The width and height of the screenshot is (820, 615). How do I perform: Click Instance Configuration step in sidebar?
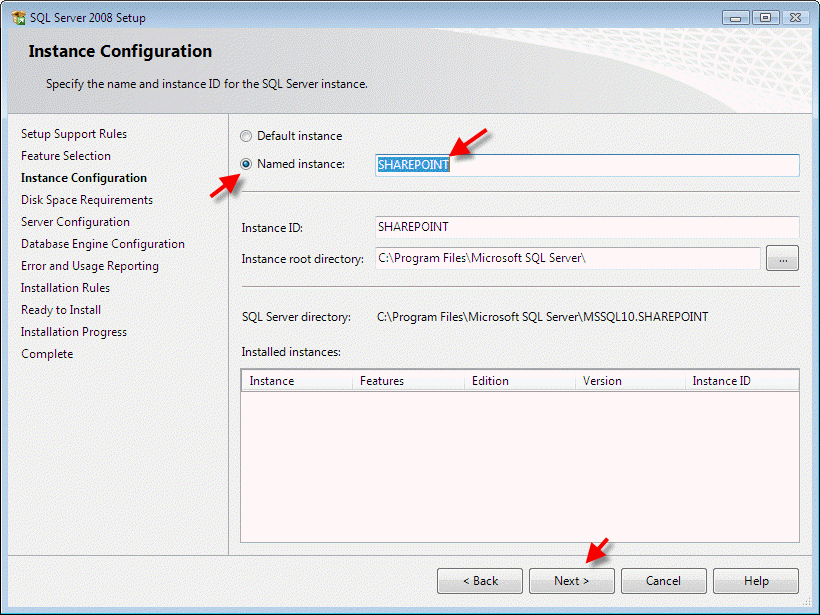[84, 178]
